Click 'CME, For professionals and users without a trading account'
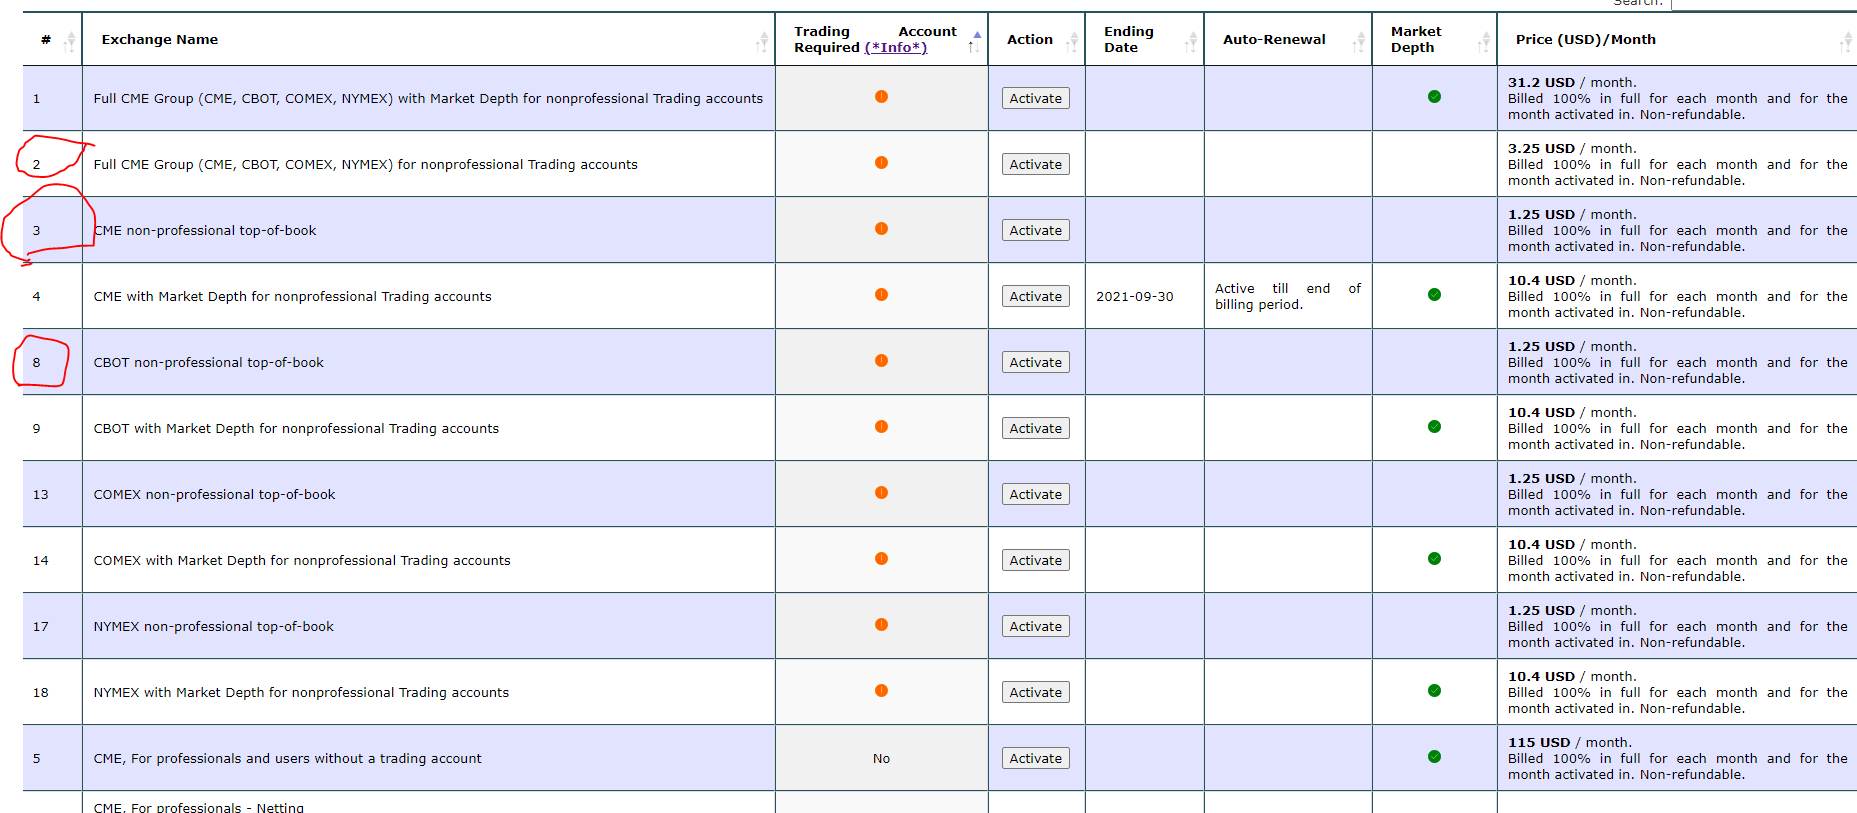The width and height of the screenshot is (1857, 813). [288, 759]
